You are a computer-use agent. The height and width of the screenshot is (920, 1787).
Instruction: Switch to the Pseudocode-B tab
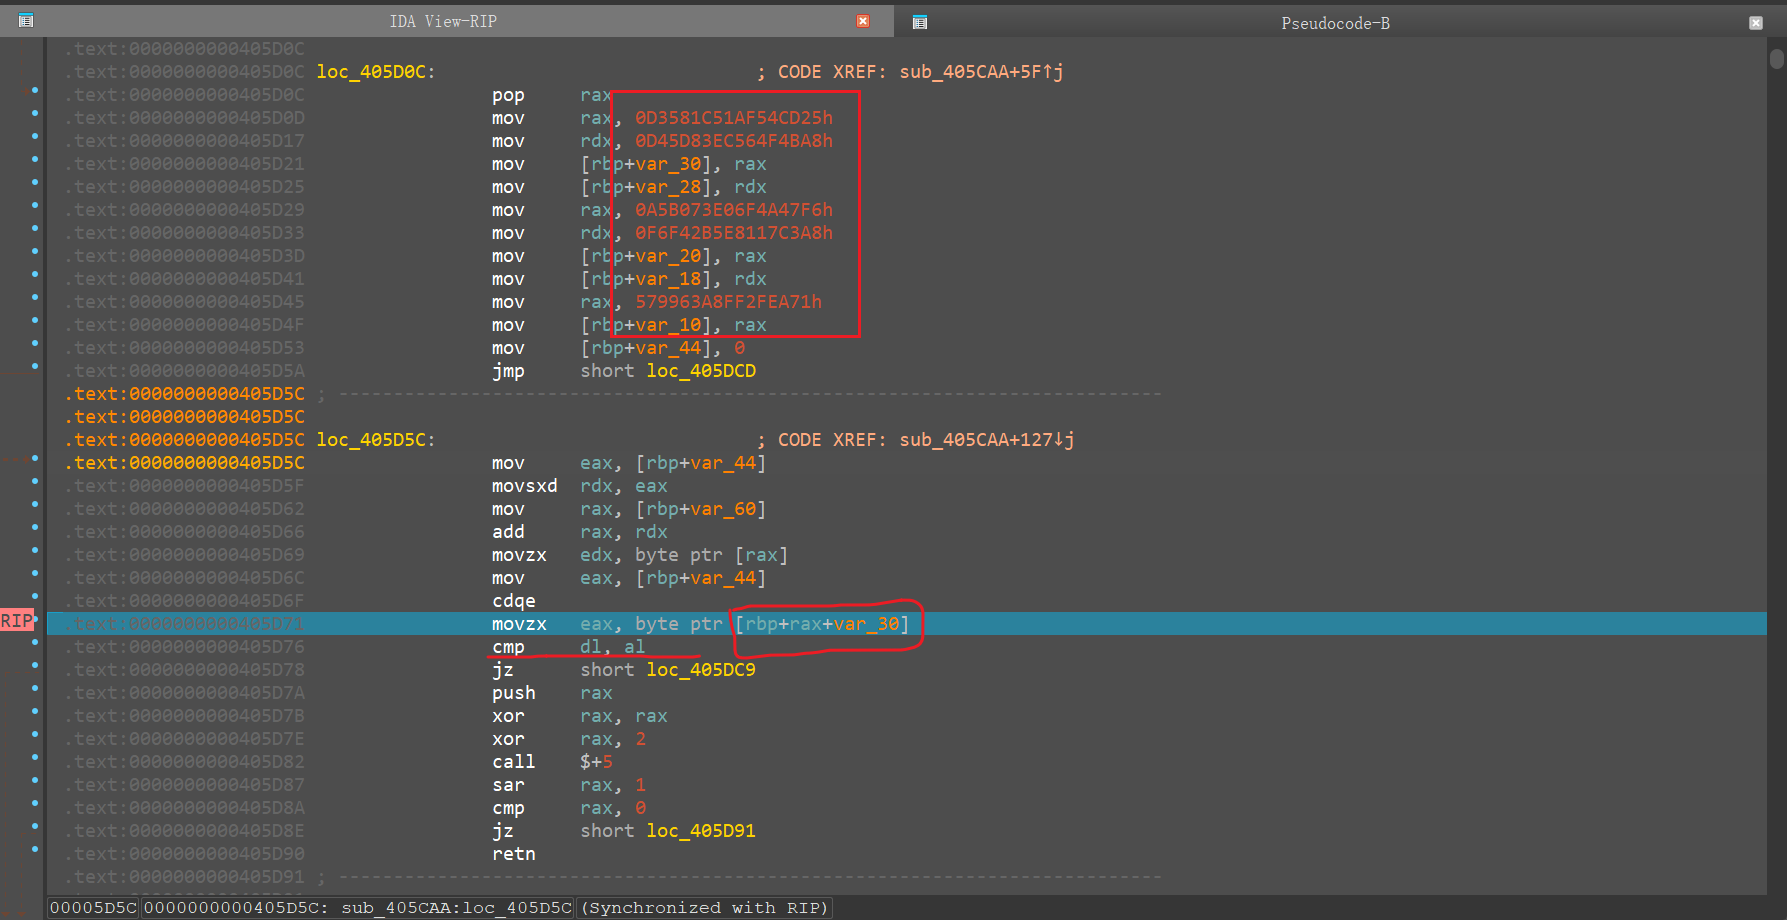1335,23
